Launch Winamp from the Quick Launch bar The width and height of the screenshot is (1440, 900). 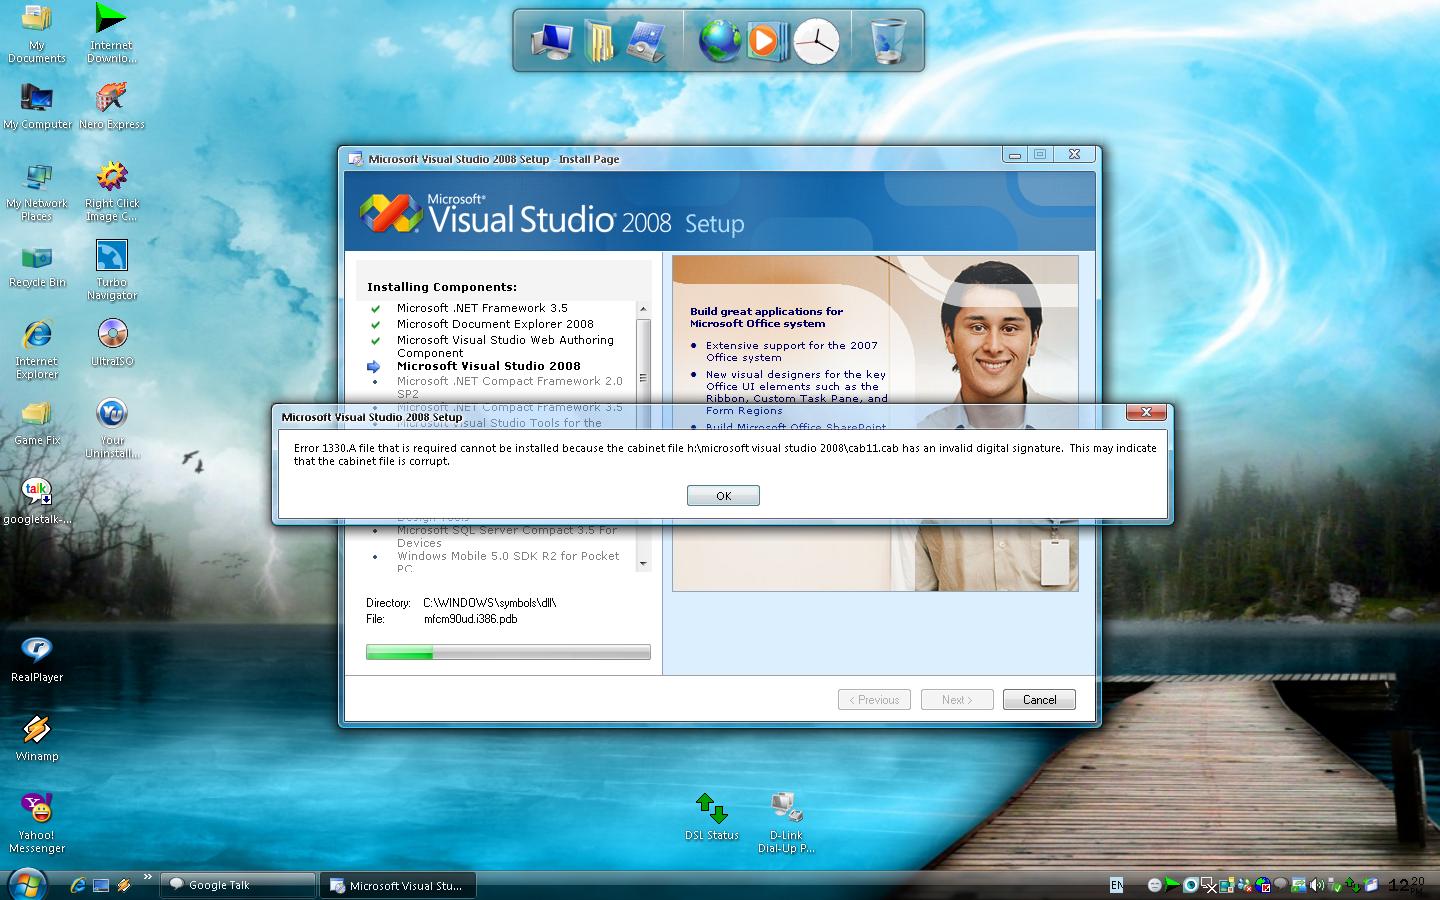(124, 885)
